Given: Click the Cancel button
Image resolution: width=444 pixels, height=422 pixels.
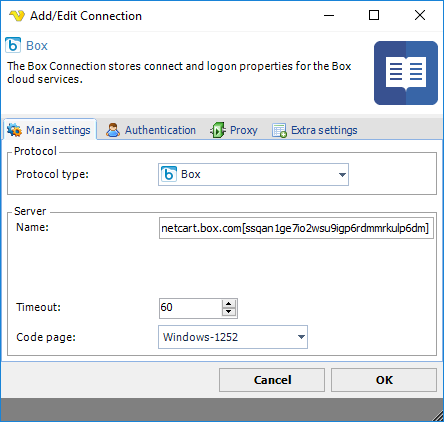Looking at the screenshot, I should [272, 380].
